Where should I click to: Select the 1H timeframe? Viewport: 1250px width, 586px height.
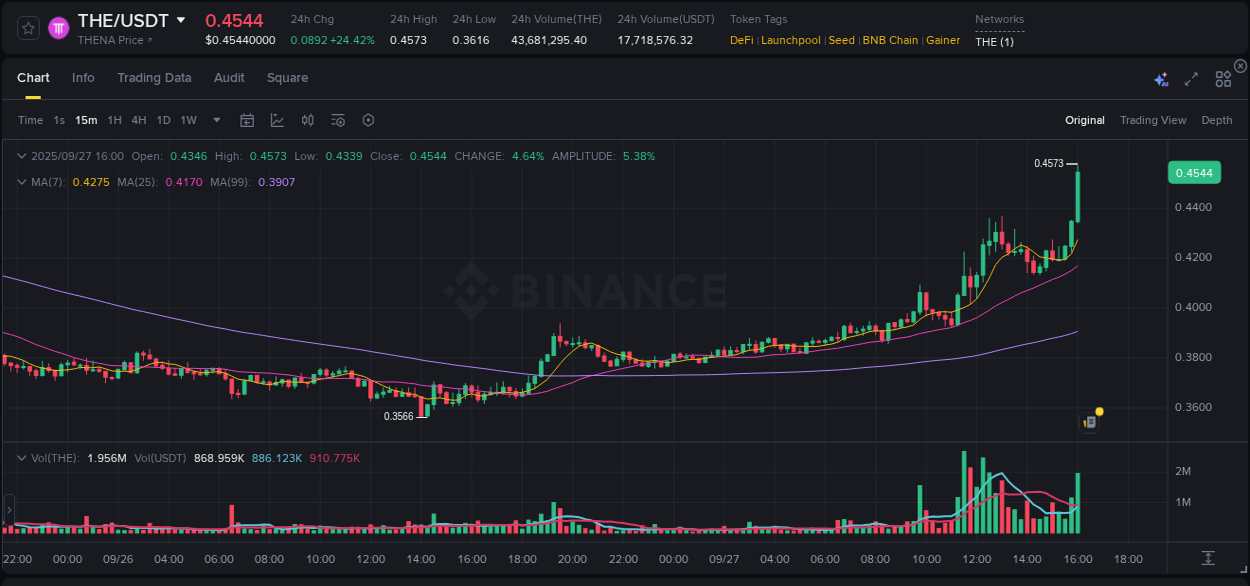tap(112, 120)
